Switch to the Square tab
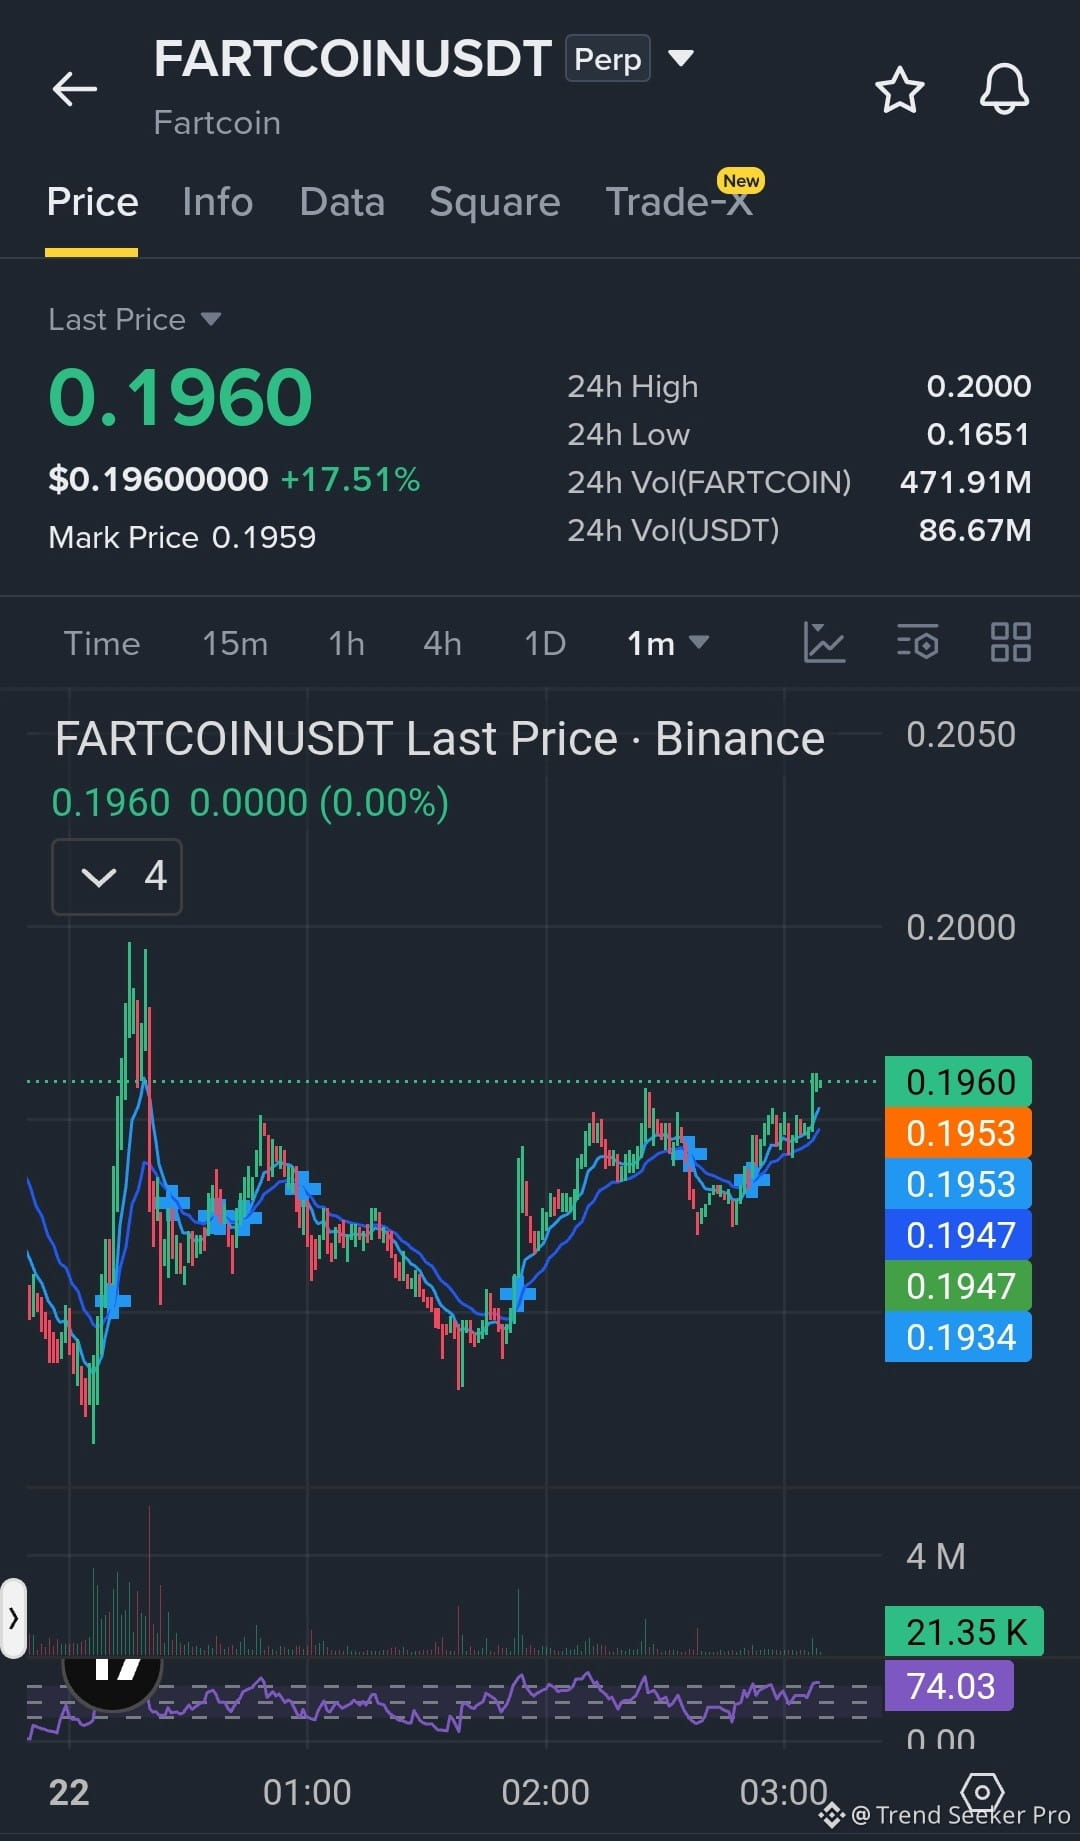The image size is (1080, 1841). click(x=495, y=202)
